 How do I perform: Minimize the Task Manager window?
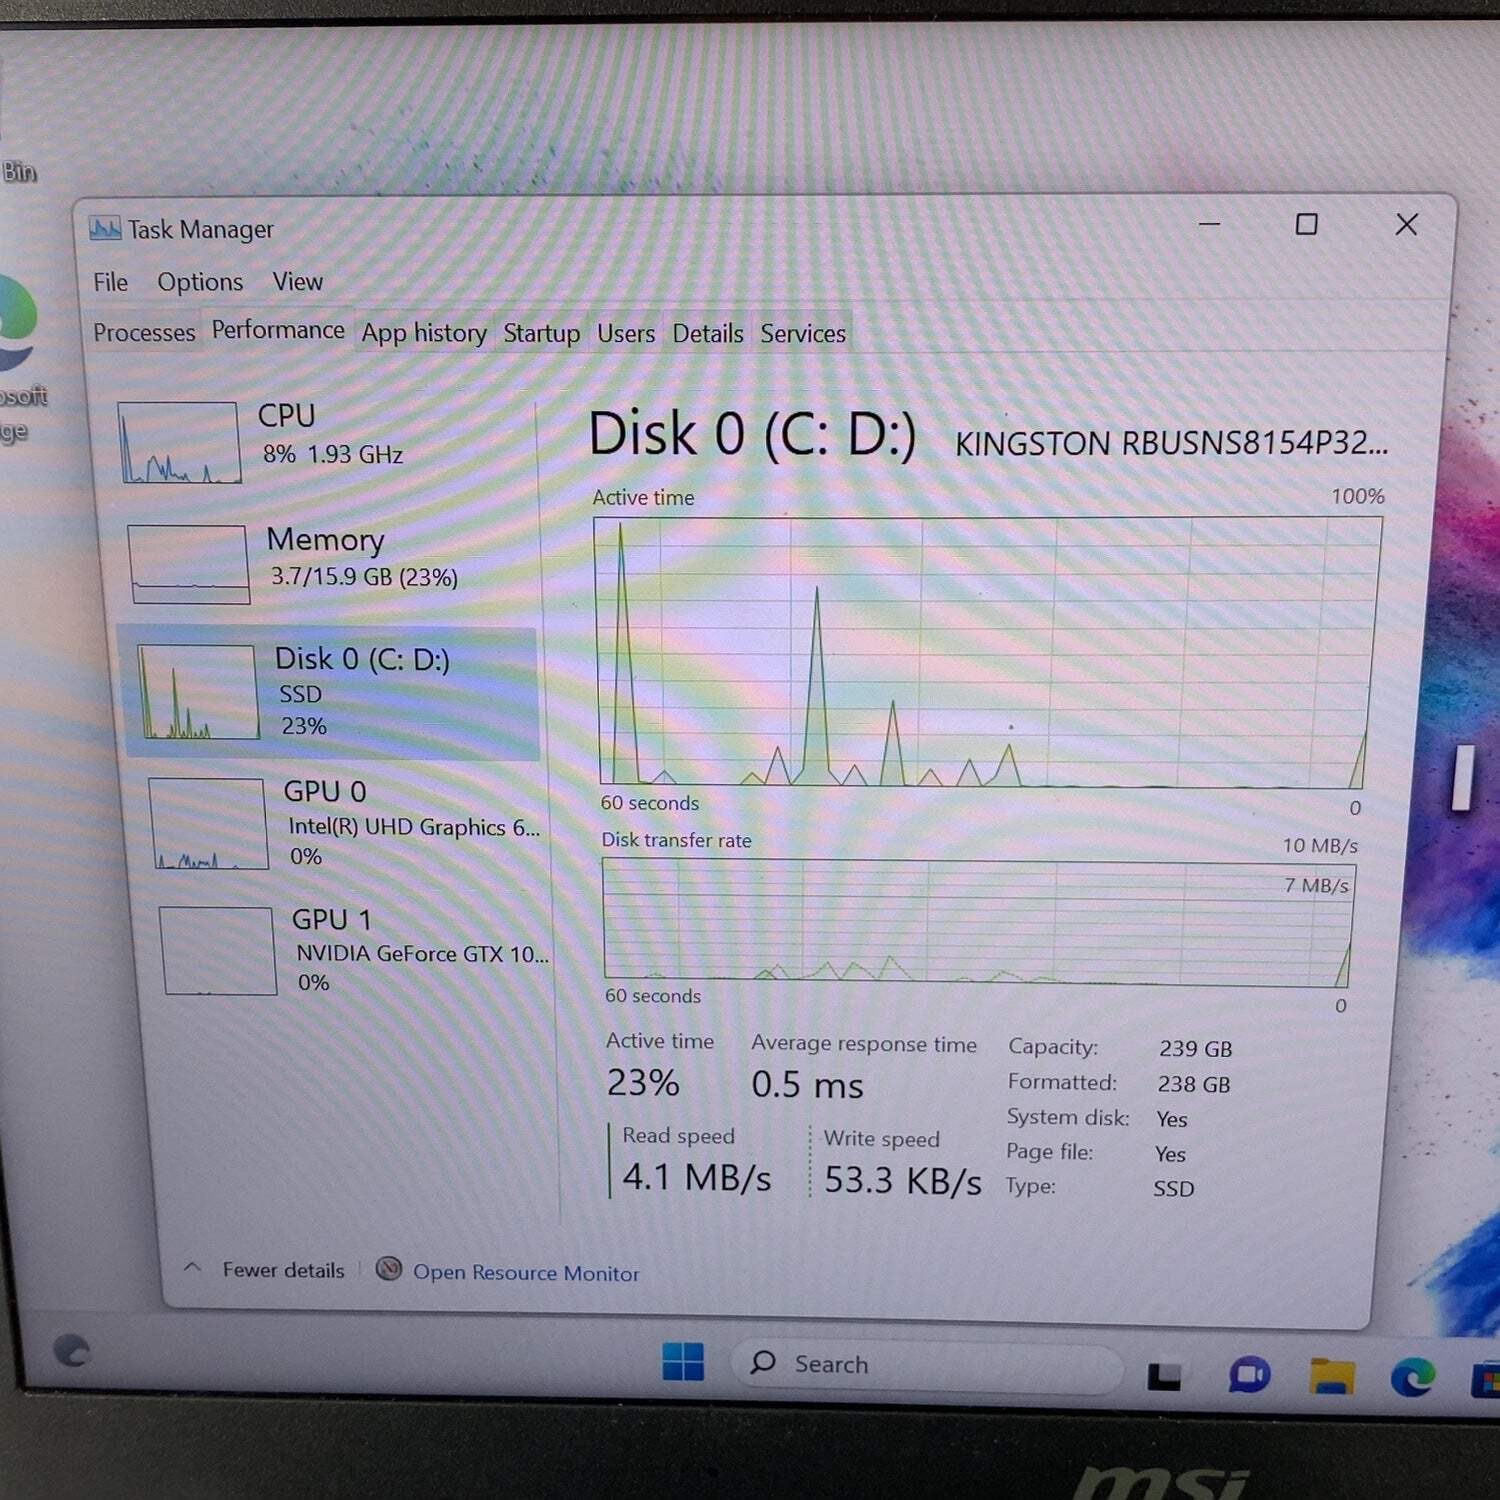1210,224
